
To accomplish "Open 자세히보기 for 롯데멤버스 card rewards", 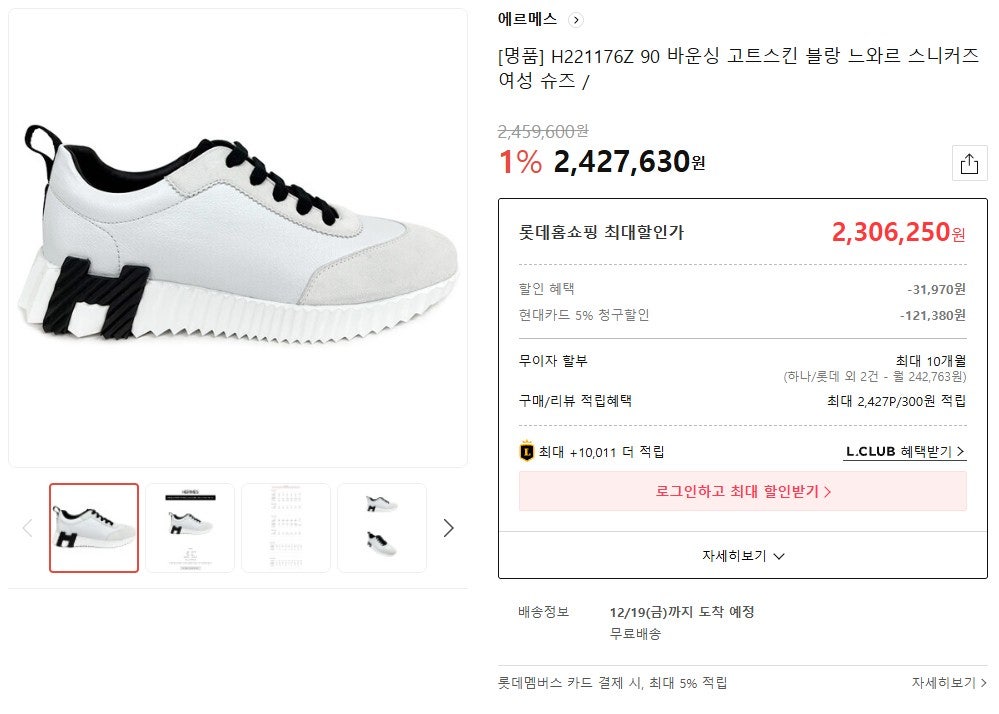I will [x=948, y=683].
